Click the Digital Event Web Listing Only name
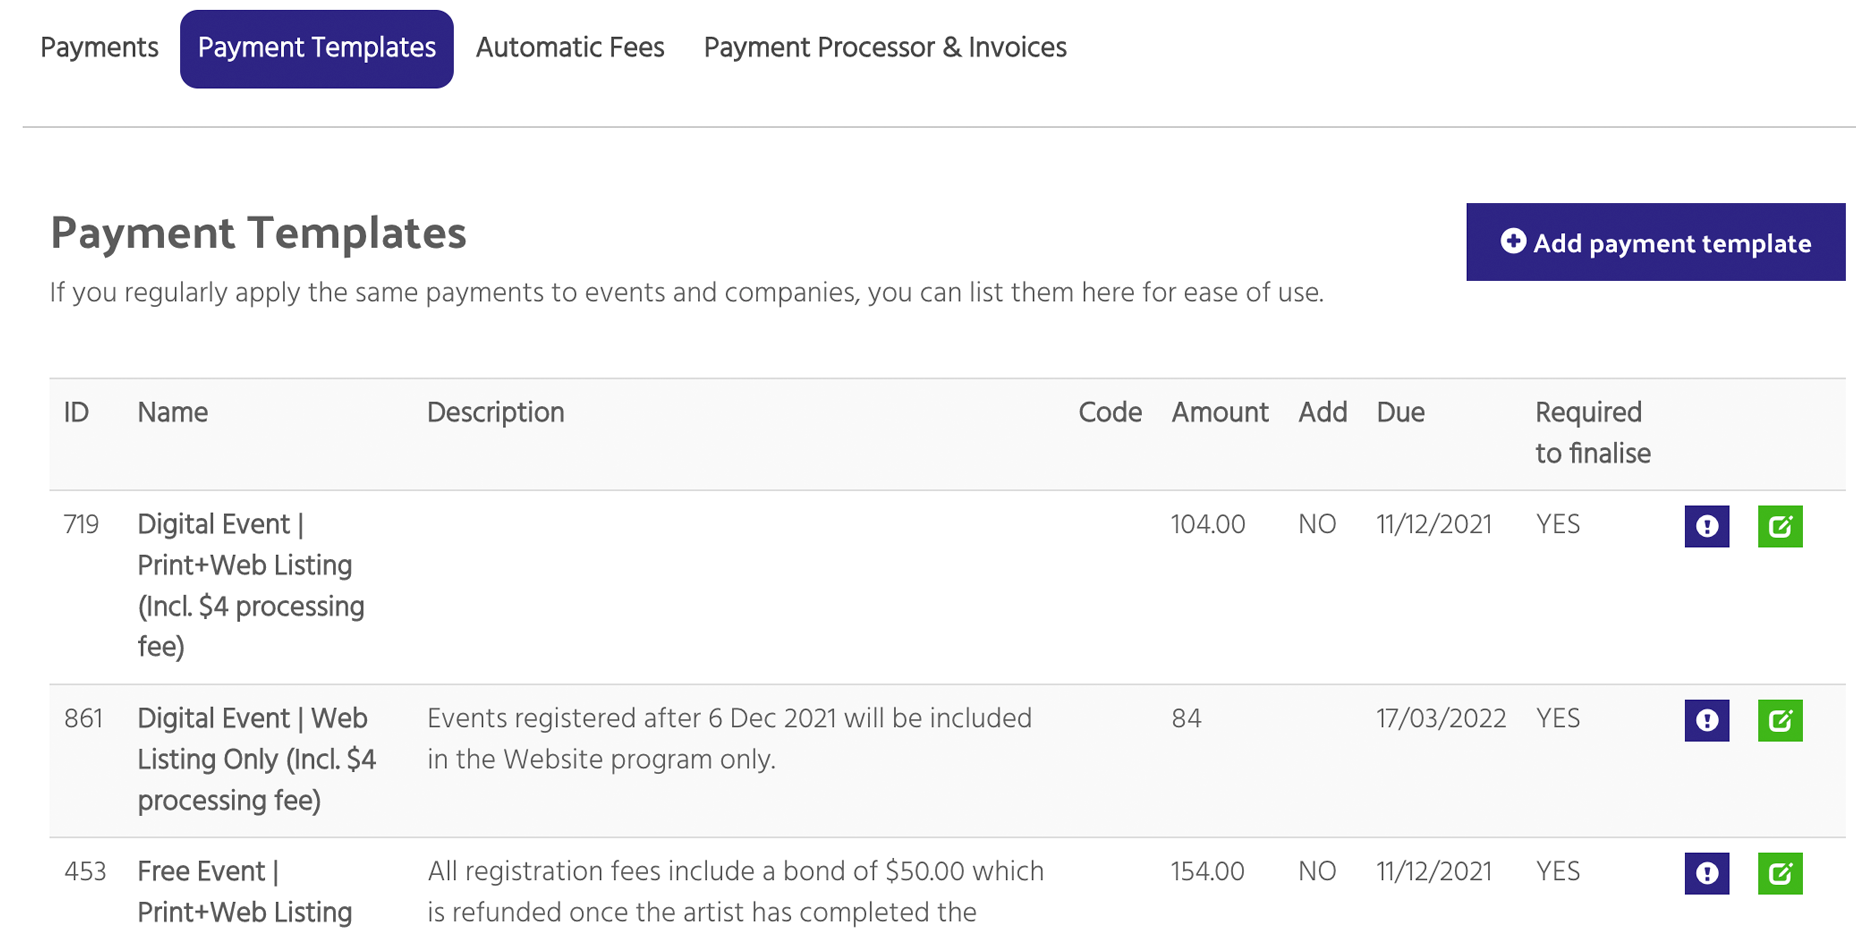Image resolution: width=1856 pixels, height=928 pixels. coord(257,760)
